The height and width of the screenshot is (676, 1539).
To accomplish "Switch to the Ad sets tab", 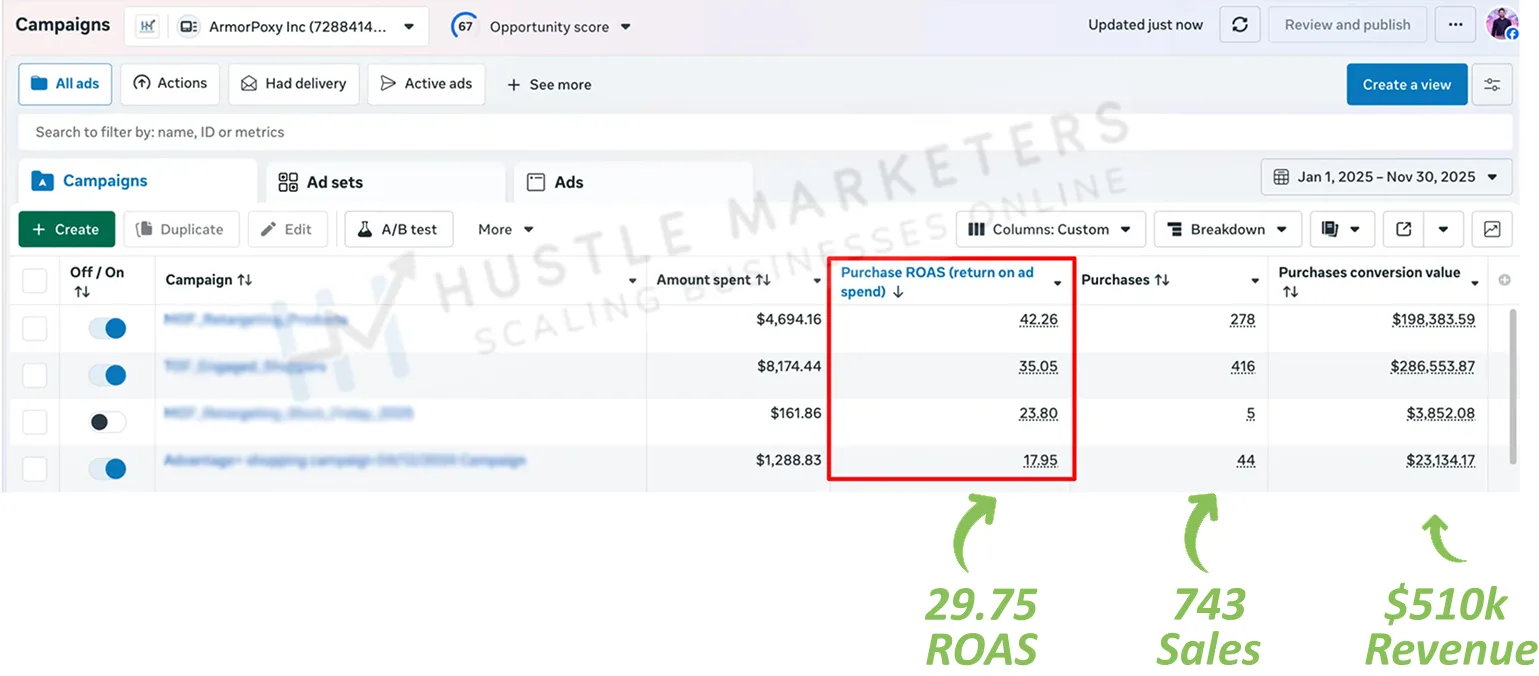I will click(386, 182).
